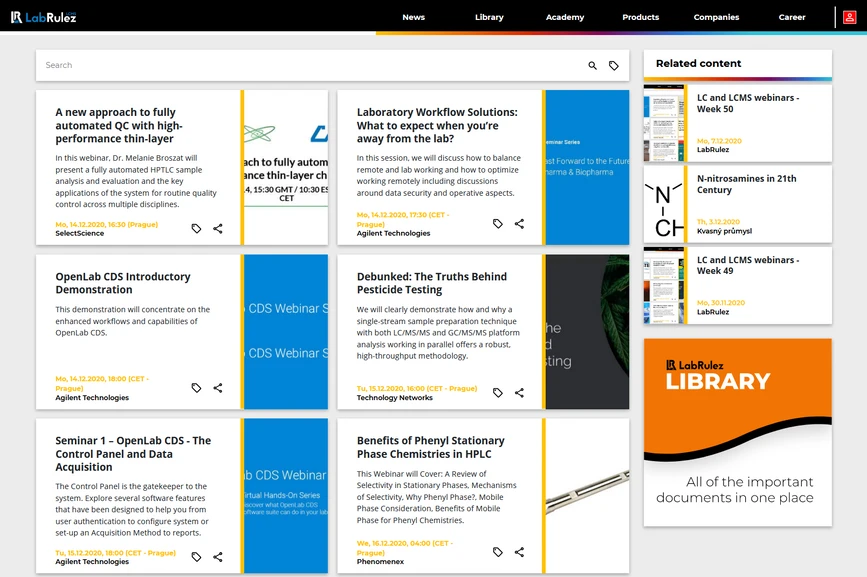Click the user account icon in header
The image size is (867, 577).
pyautogui.click(x=849, y=17)
